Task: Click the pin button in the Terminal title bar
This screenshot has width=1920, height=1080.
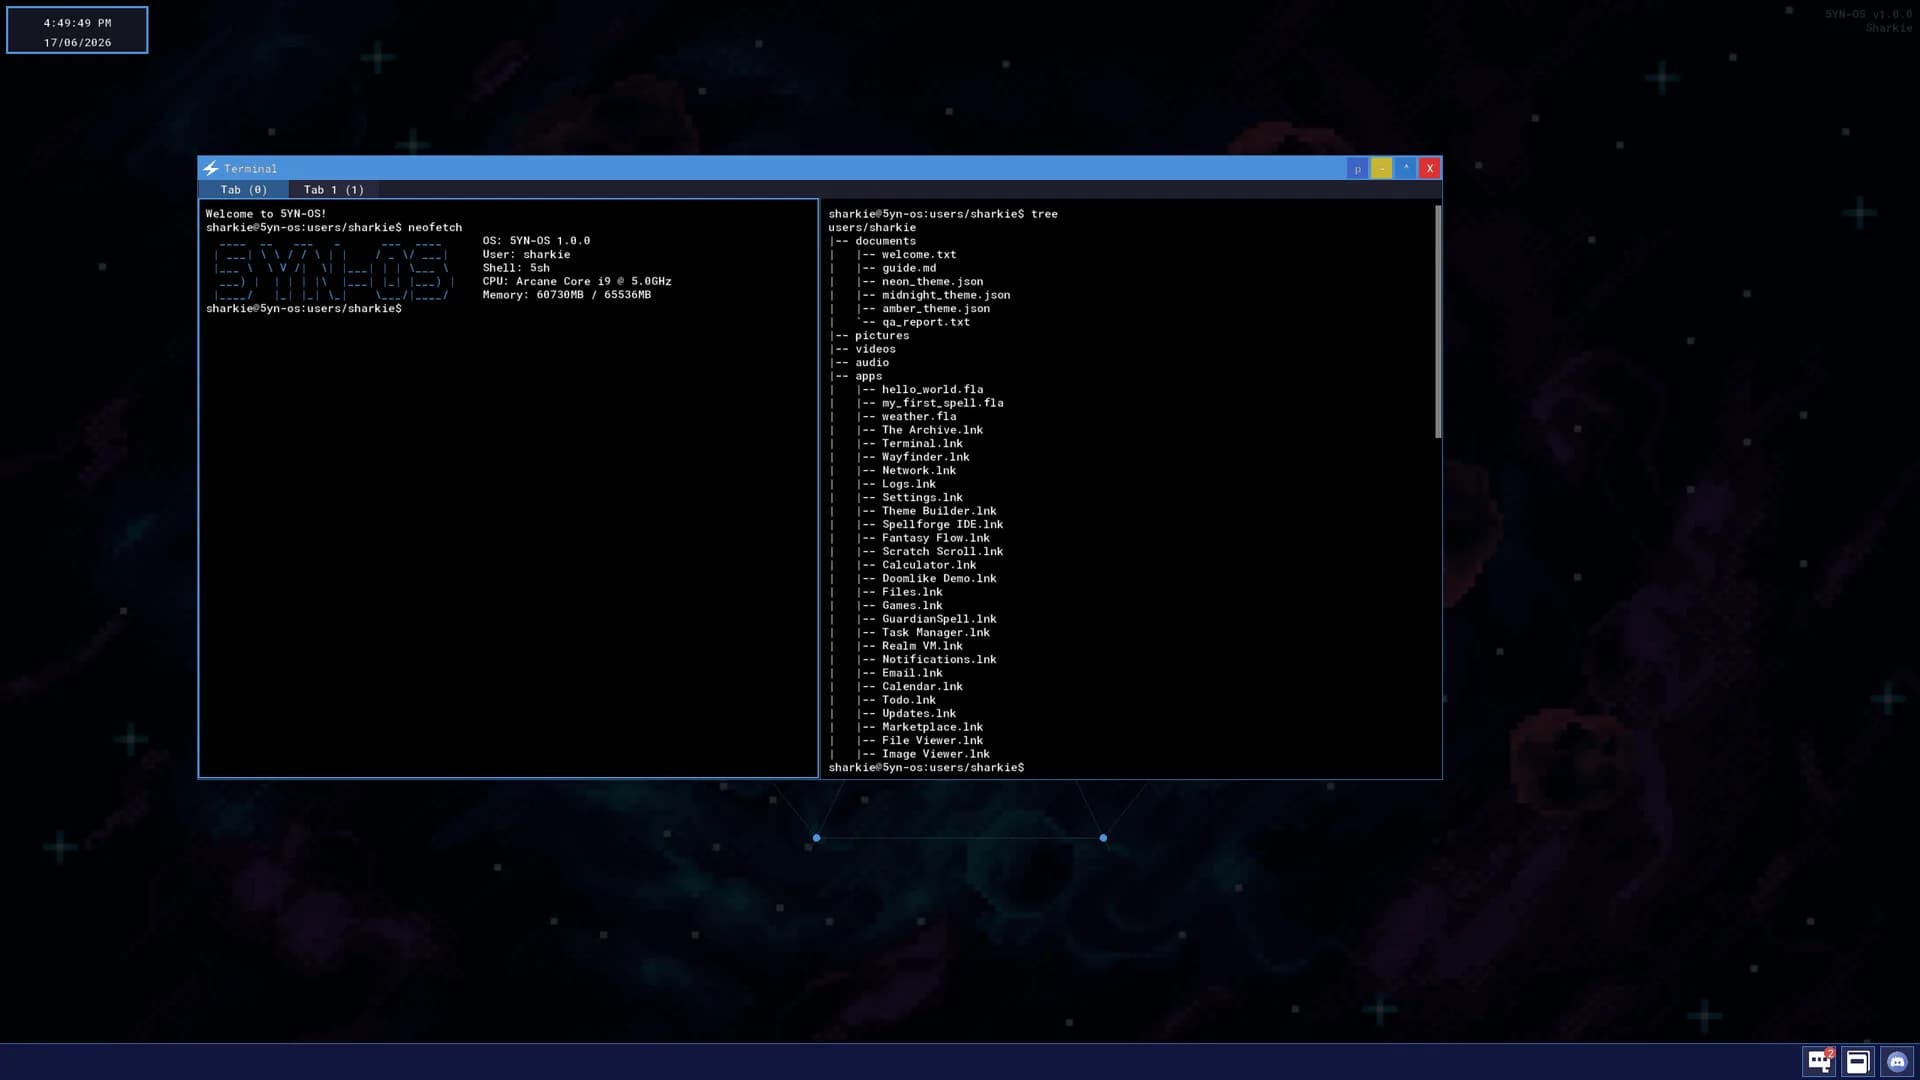Action: point(1357,168)
